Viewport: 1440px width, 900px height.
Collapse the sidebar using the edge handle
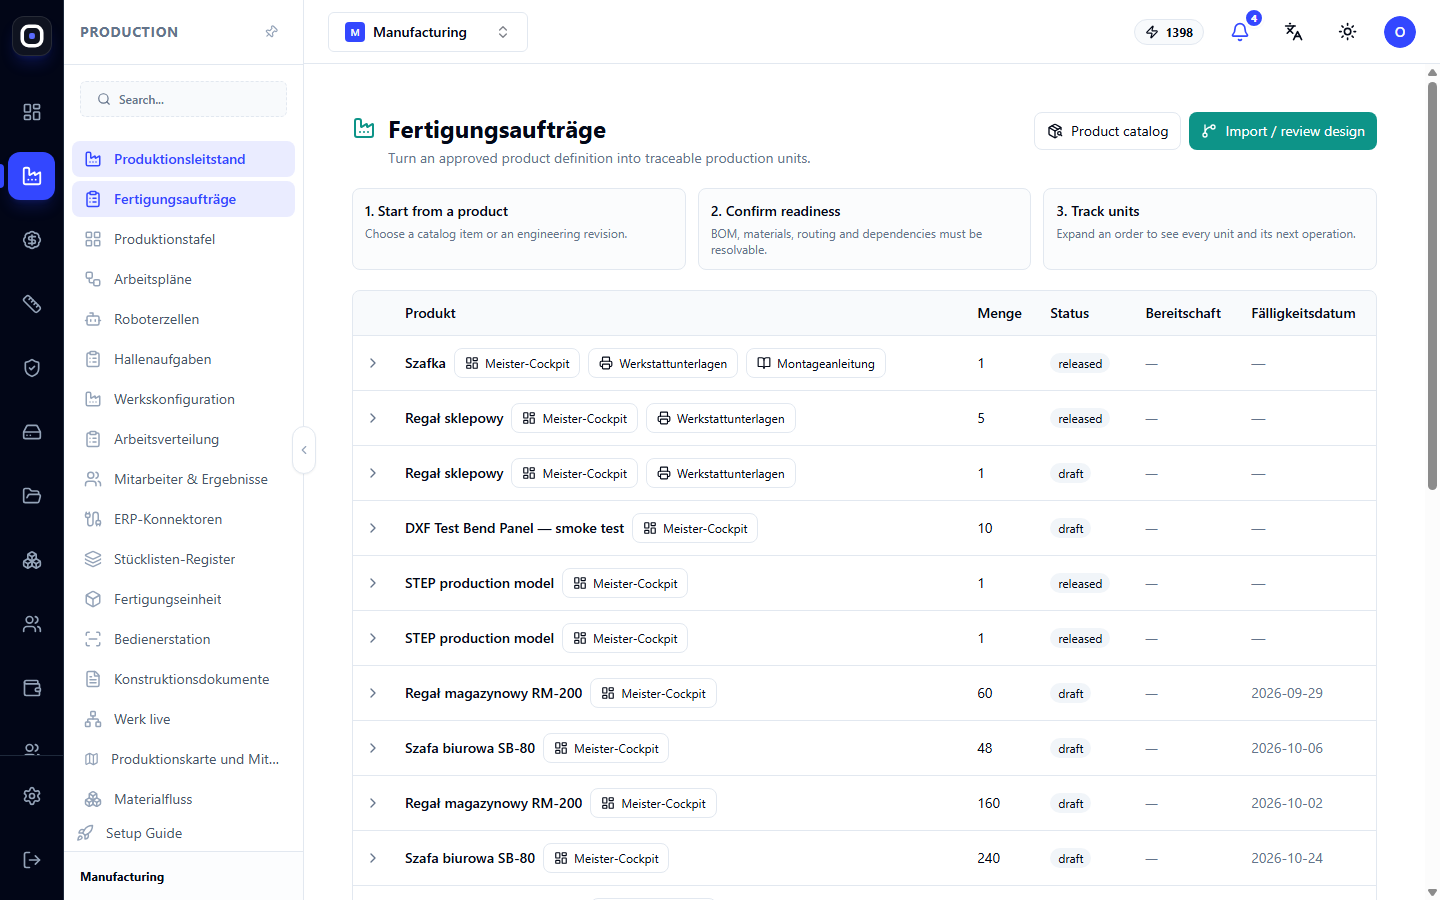[x=304, y=450]
